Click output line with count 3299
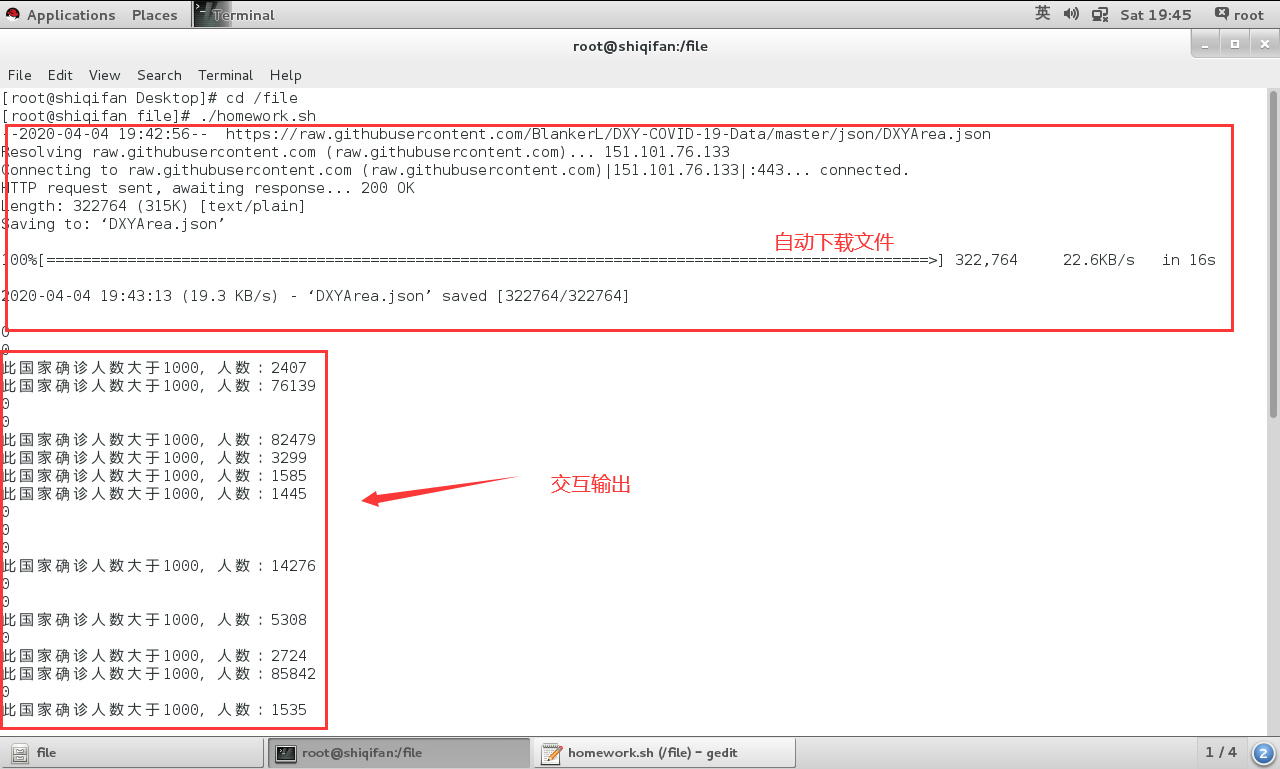 (155, 458)
